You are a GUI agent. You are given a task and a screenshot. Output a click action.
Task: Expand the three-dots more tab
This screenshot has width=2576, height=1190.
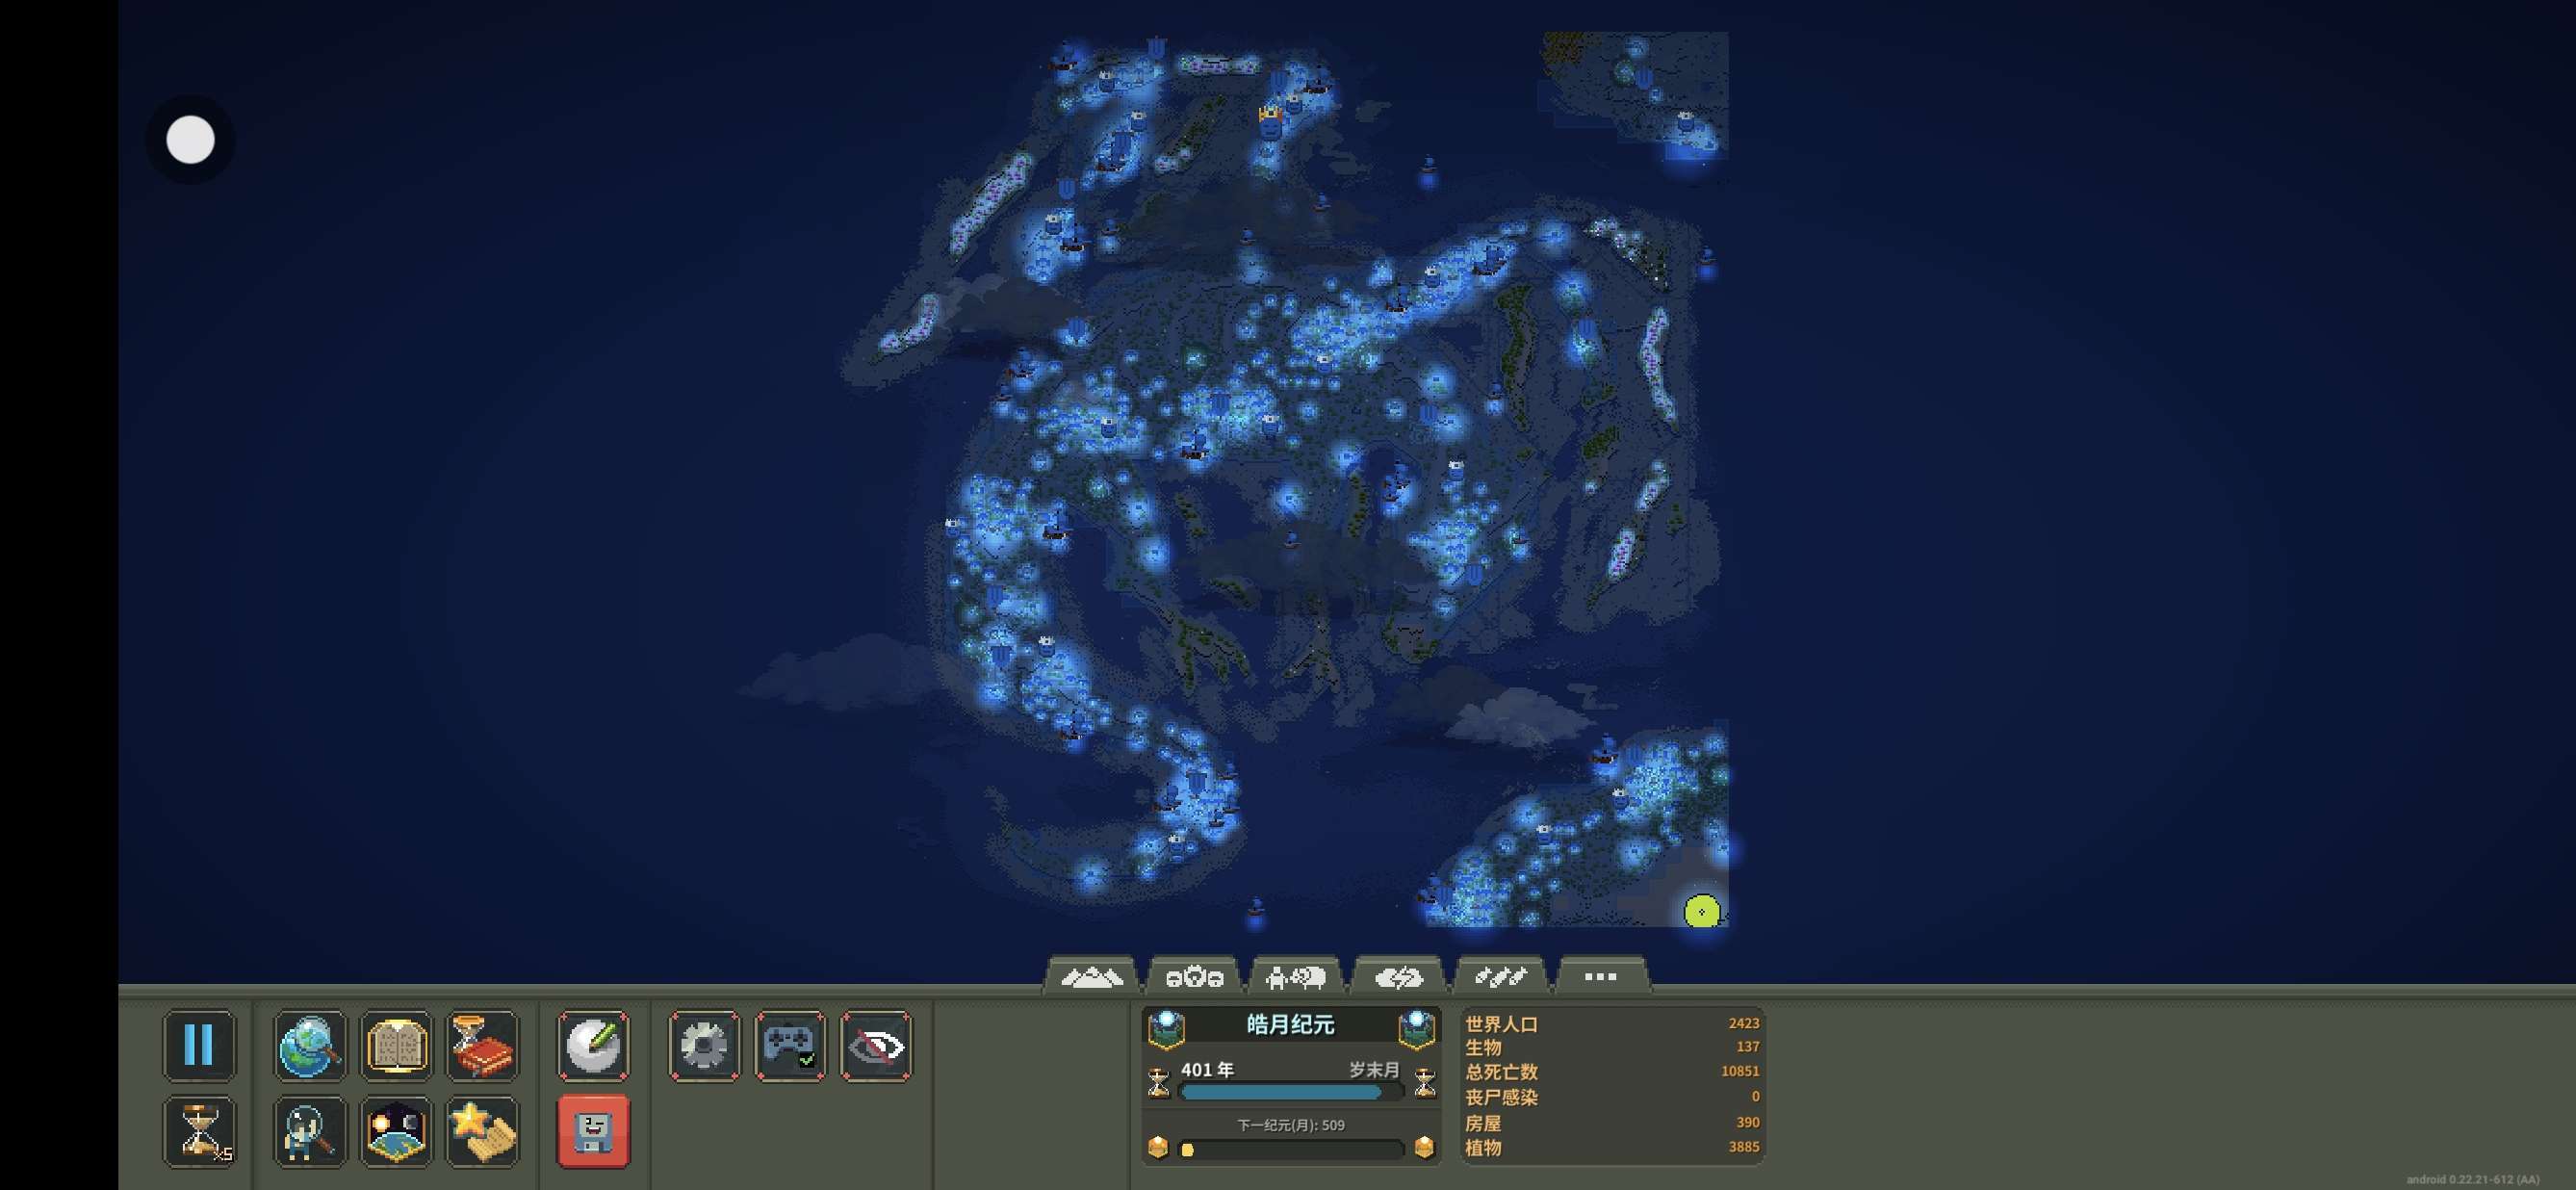1600,977
